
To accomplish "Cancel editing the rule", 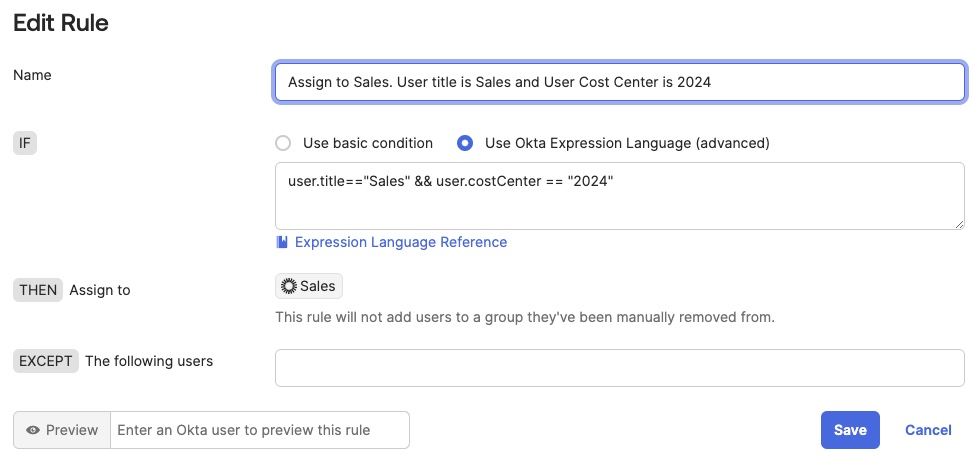I will click(x=927, y=430).
